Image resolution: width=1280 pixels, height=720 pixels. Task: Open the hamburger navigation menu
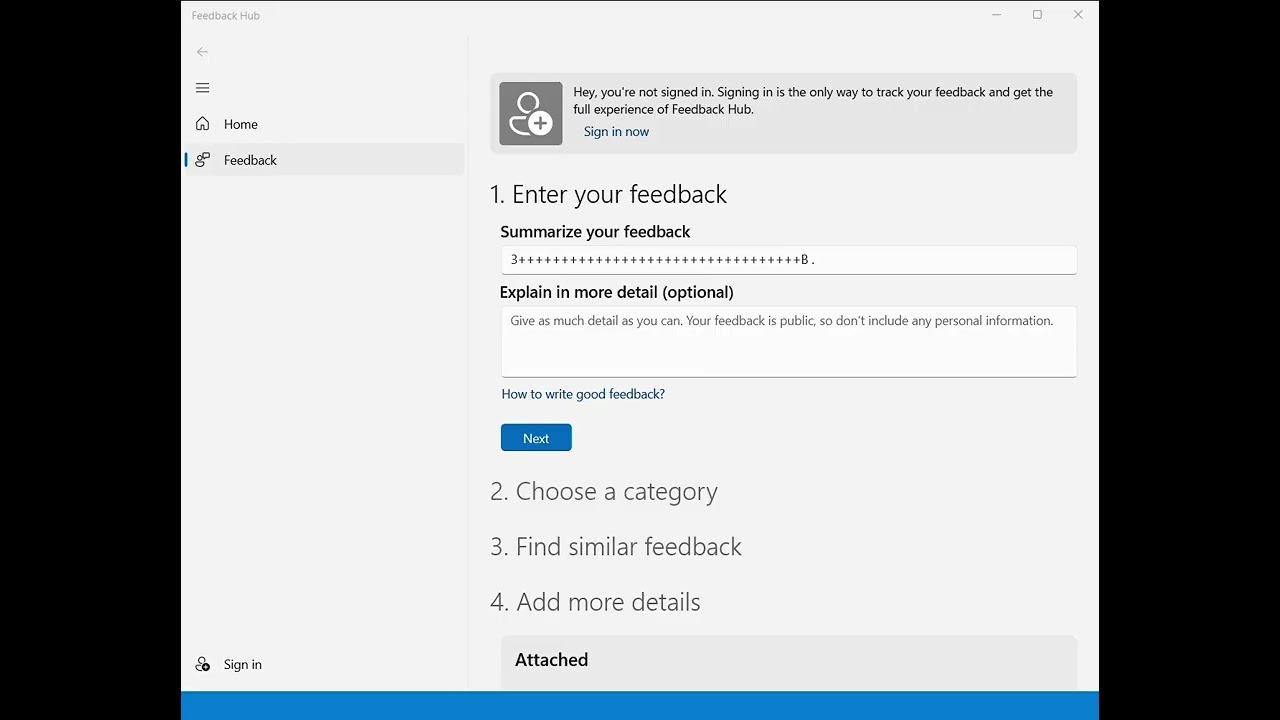point(202,88)
